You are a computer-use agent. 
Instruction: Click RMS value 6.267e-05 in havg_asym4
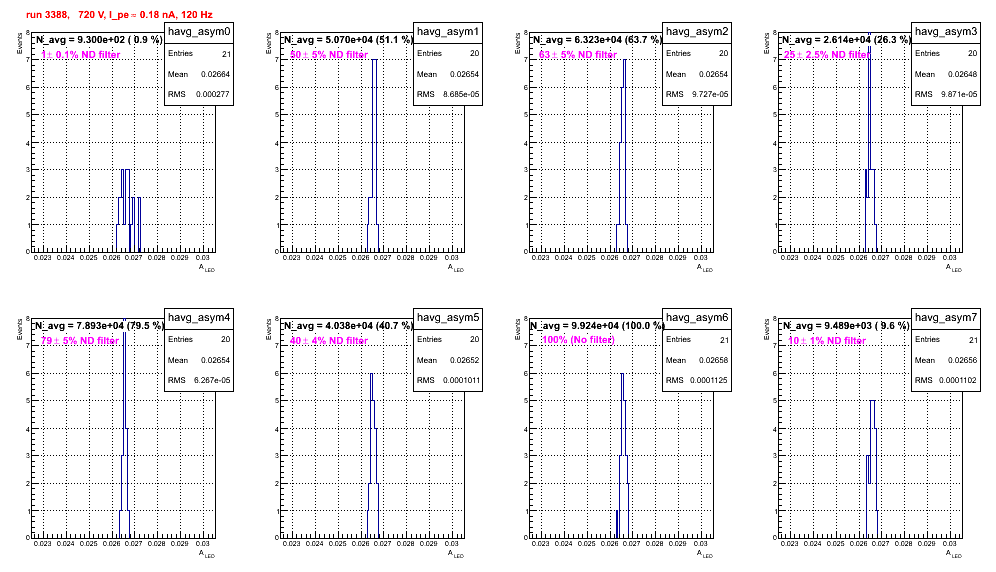click(213, 380)
